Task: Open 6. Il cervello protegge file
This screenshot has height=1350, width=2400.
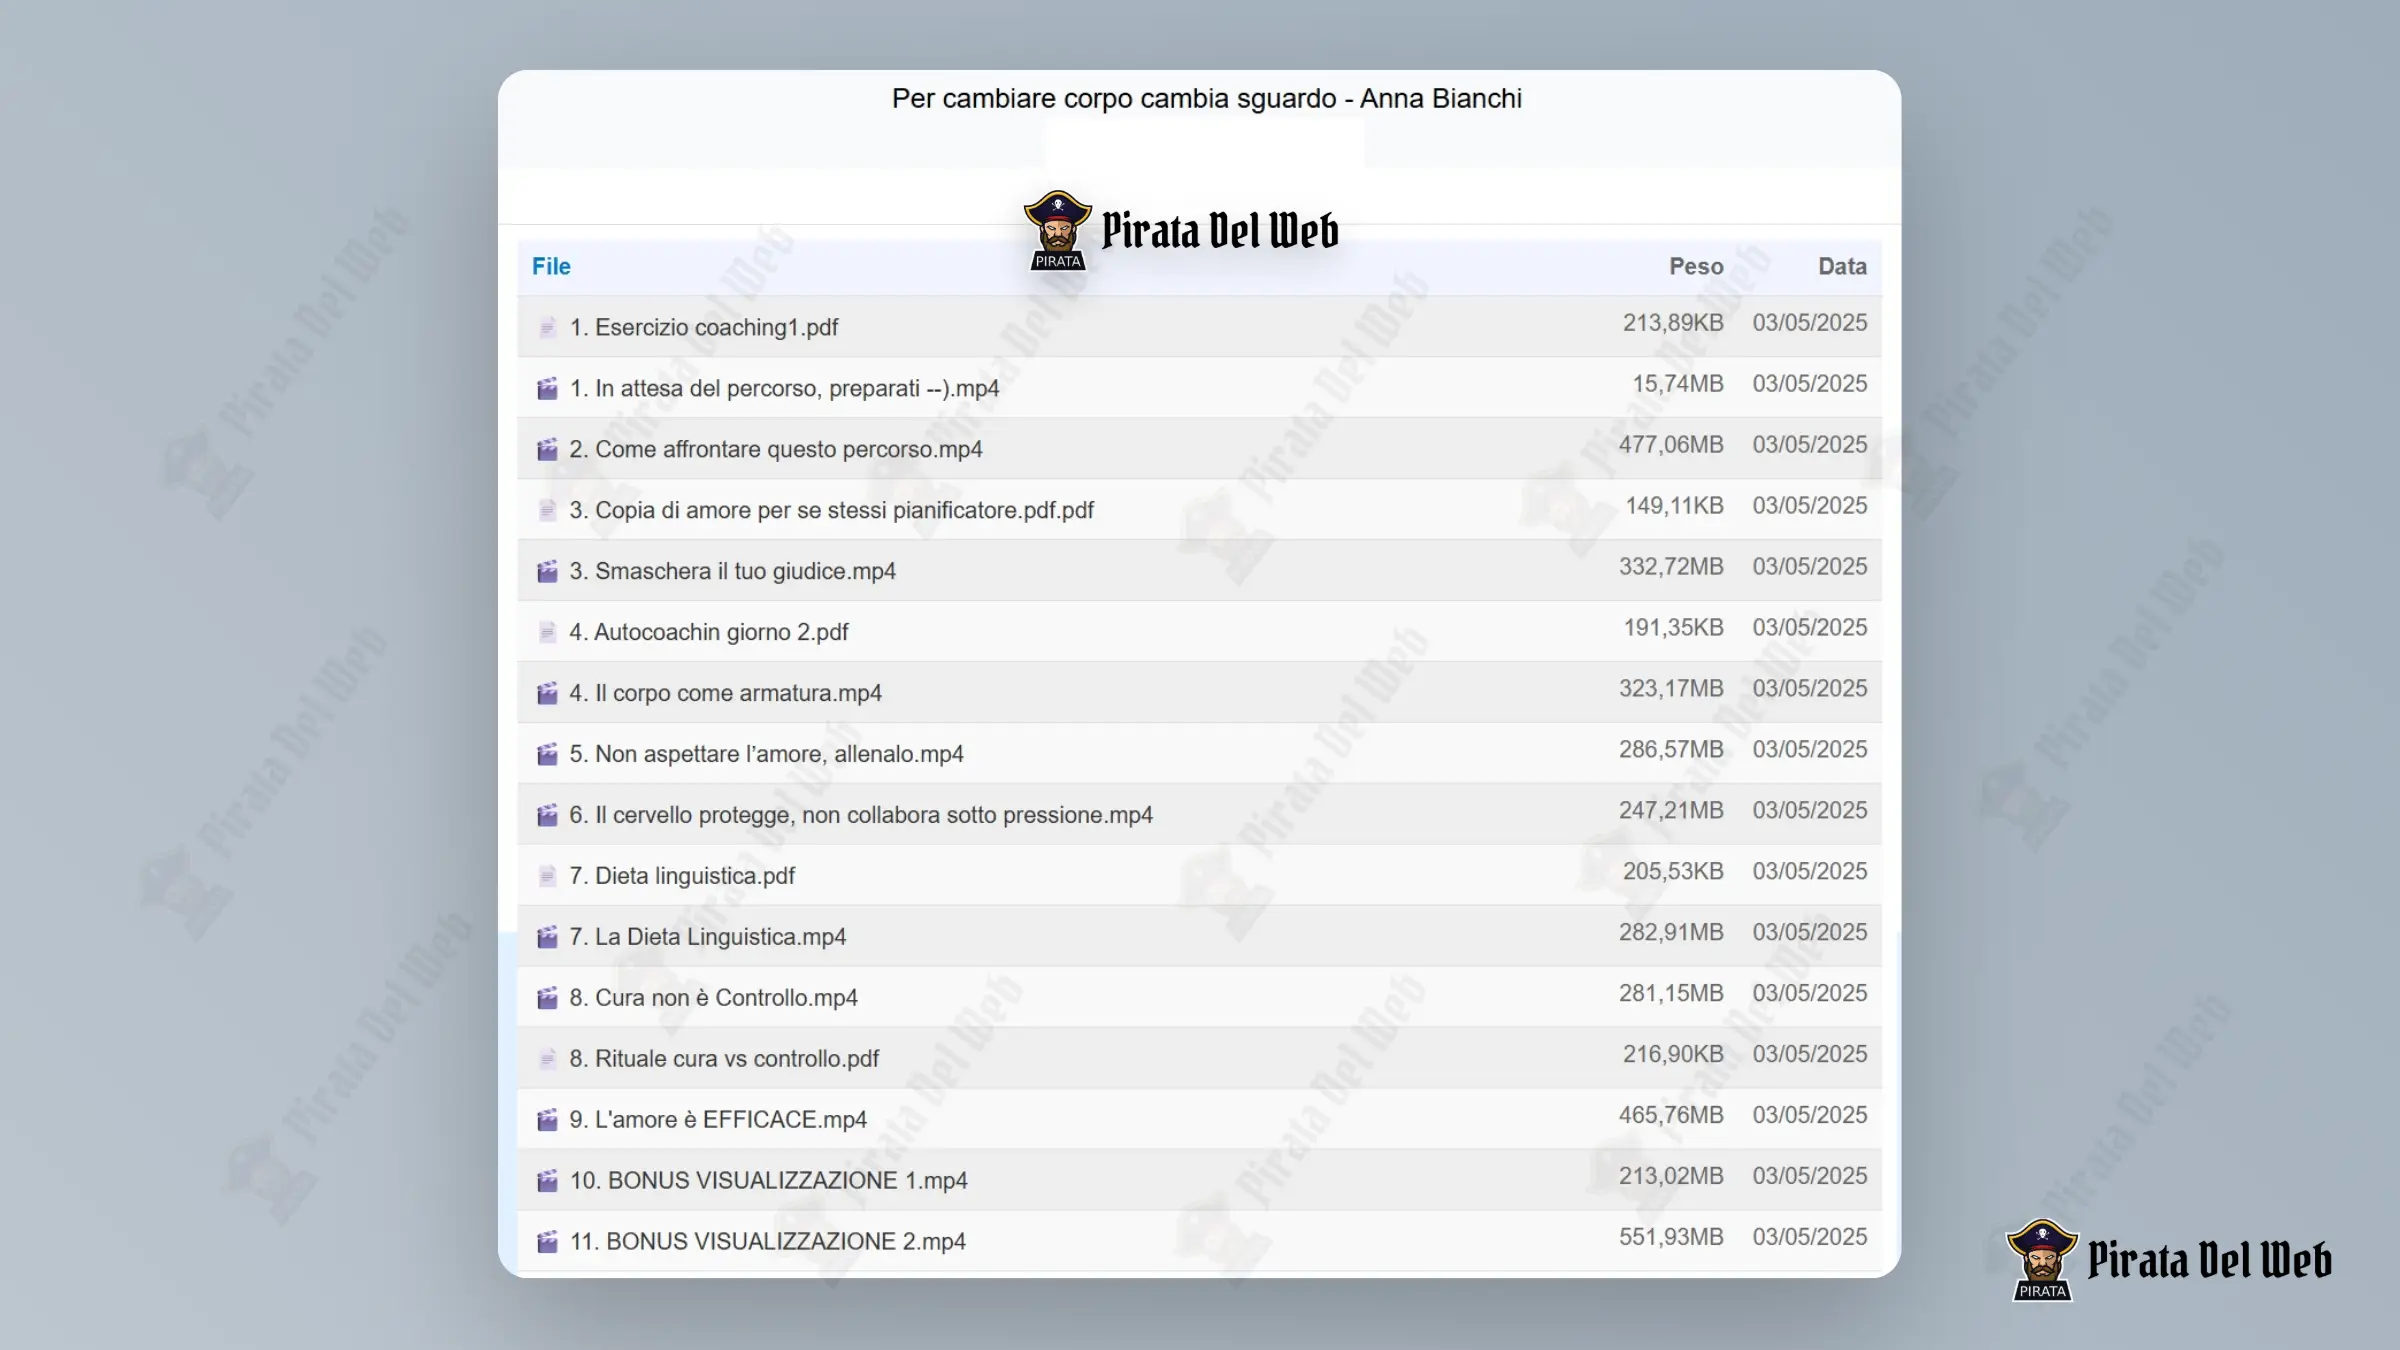Action: coord(861,815)
